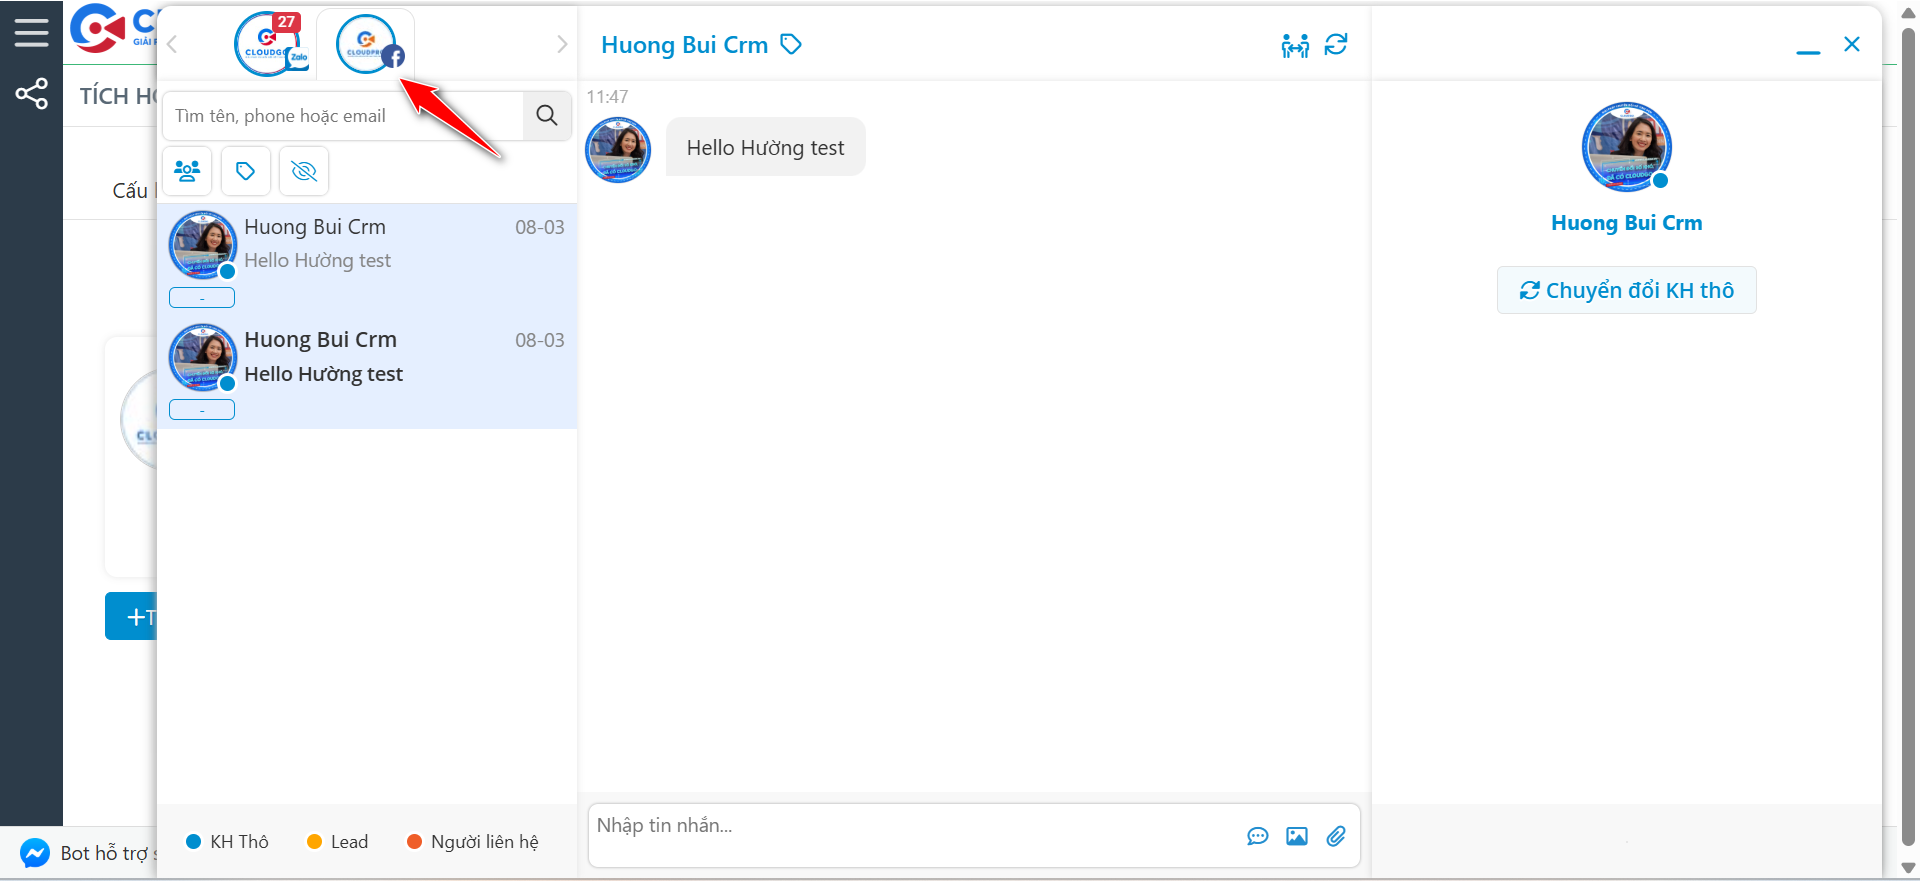Click the attach file paperclip icon

[x=1336, y=836]
